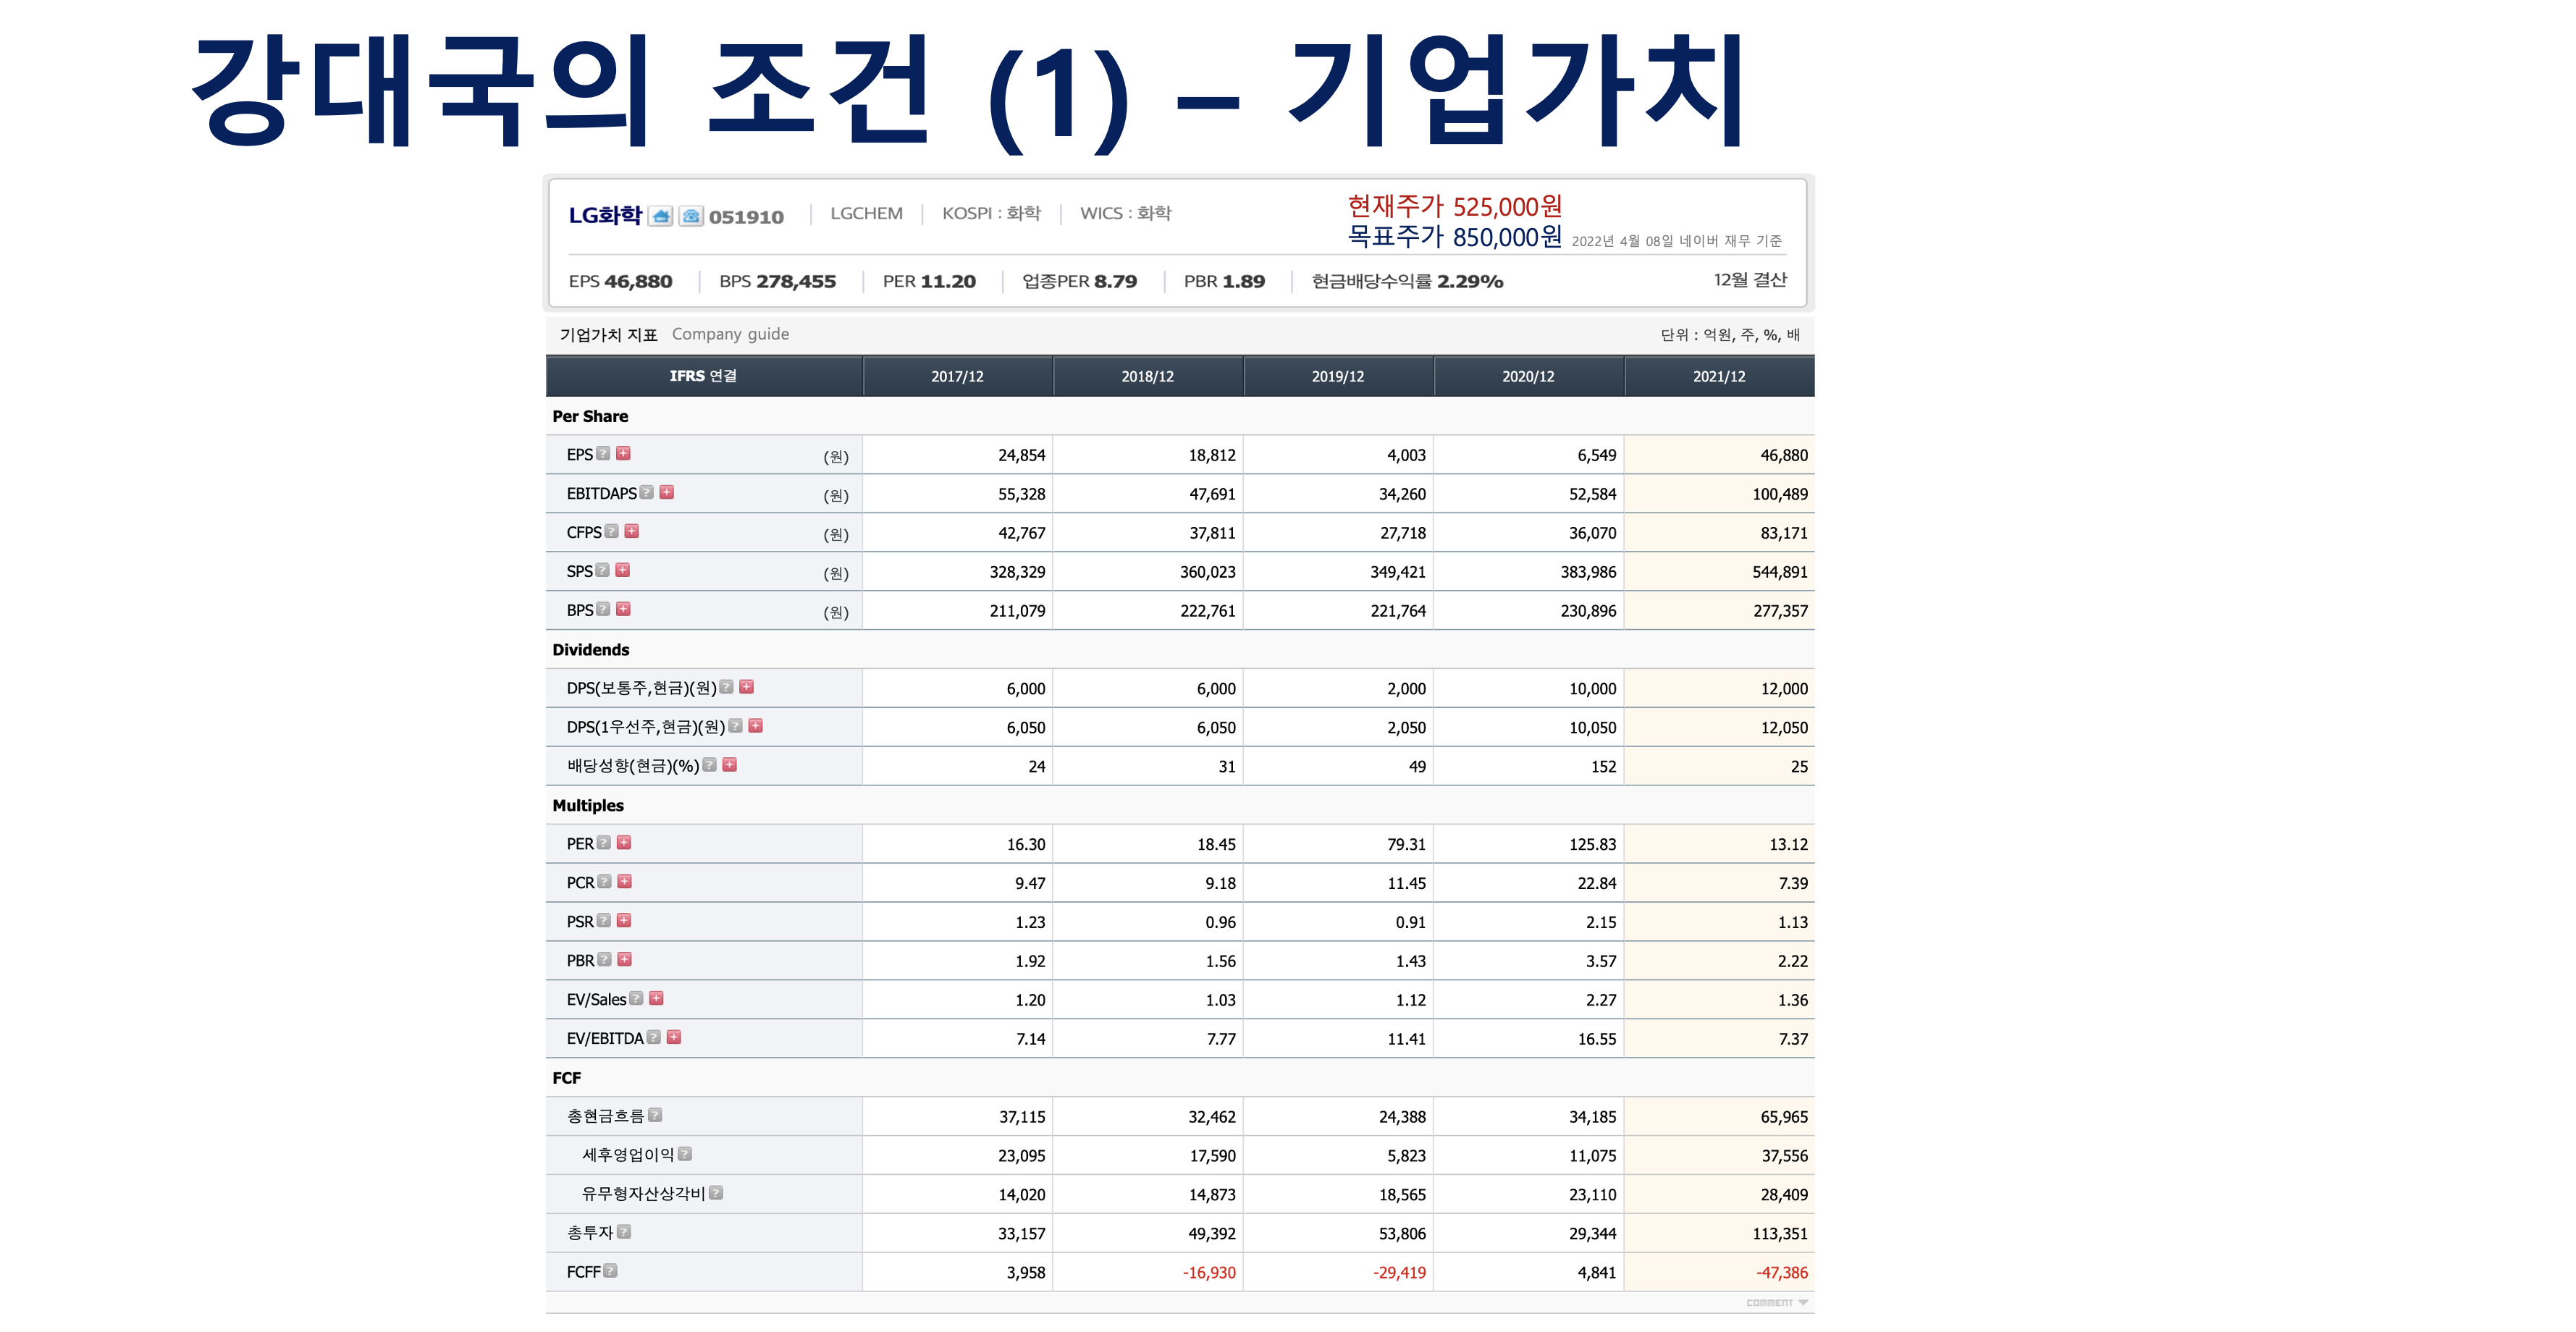Open the help icon next to 세후영업이익
Viewport: 2576px width, 1332px height.
coord(685,1154)
